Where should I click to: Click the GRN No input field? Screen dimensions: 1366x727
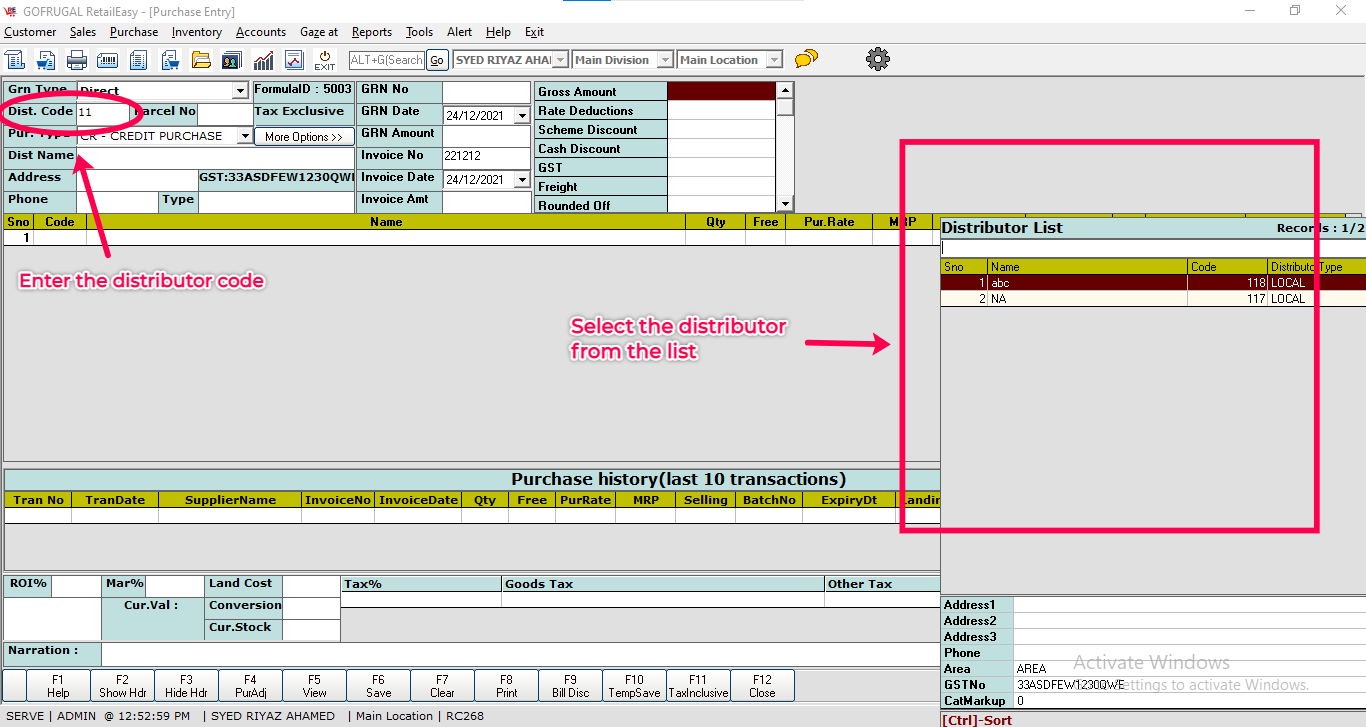tap(486, 92)
